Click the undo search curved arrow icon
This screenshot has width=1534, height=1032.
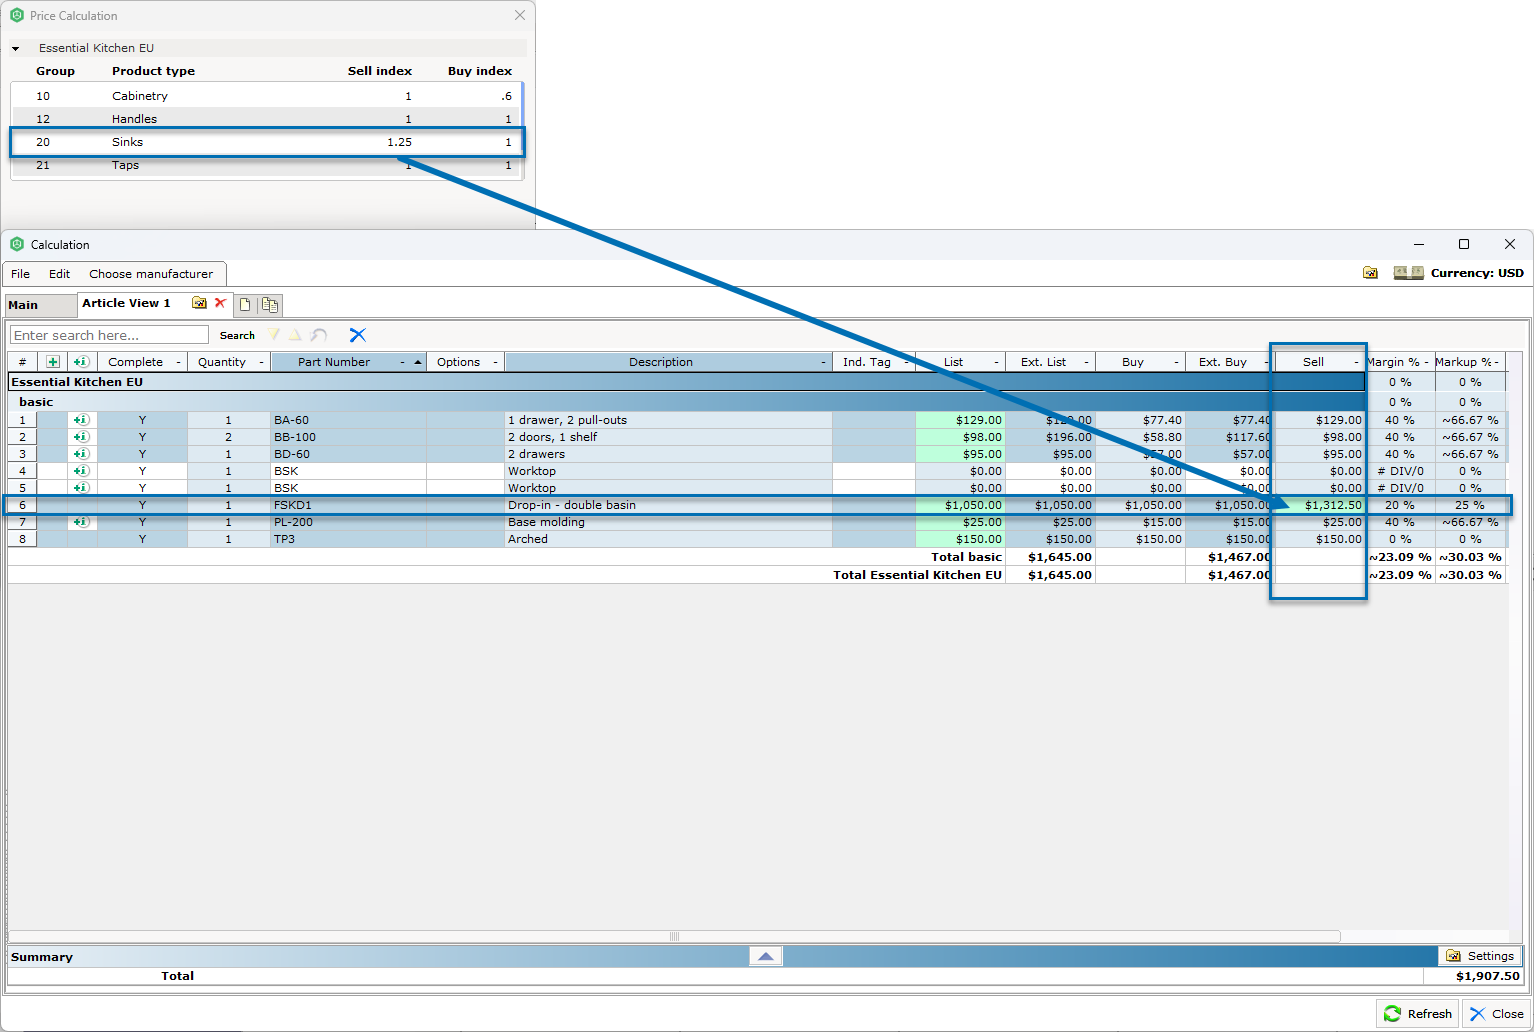(x=318, y=334)
